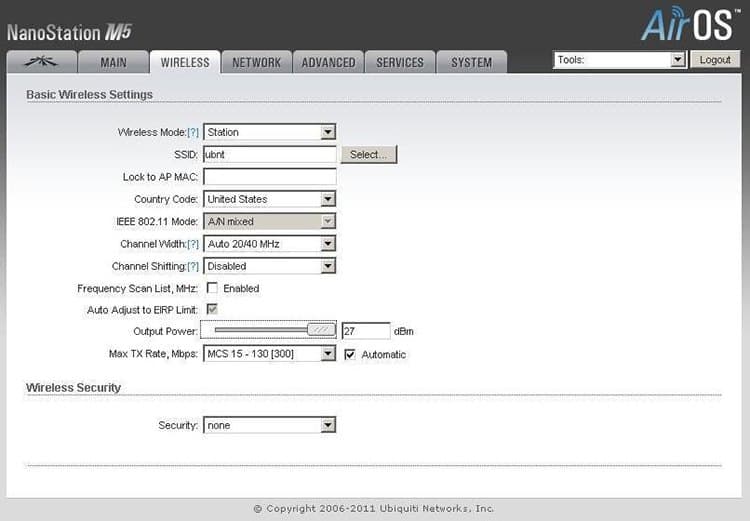Expand the Country Code dropdown
The width and height of the screenshot is (750, 521).
coord(270,199)
